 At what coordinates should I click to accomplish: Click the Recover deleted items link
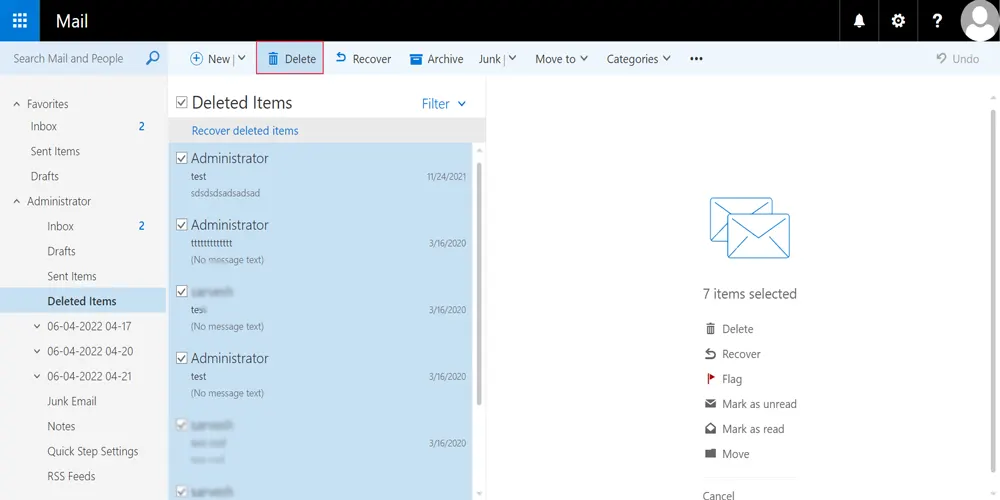pyautogui.click(x=245, y=131)
